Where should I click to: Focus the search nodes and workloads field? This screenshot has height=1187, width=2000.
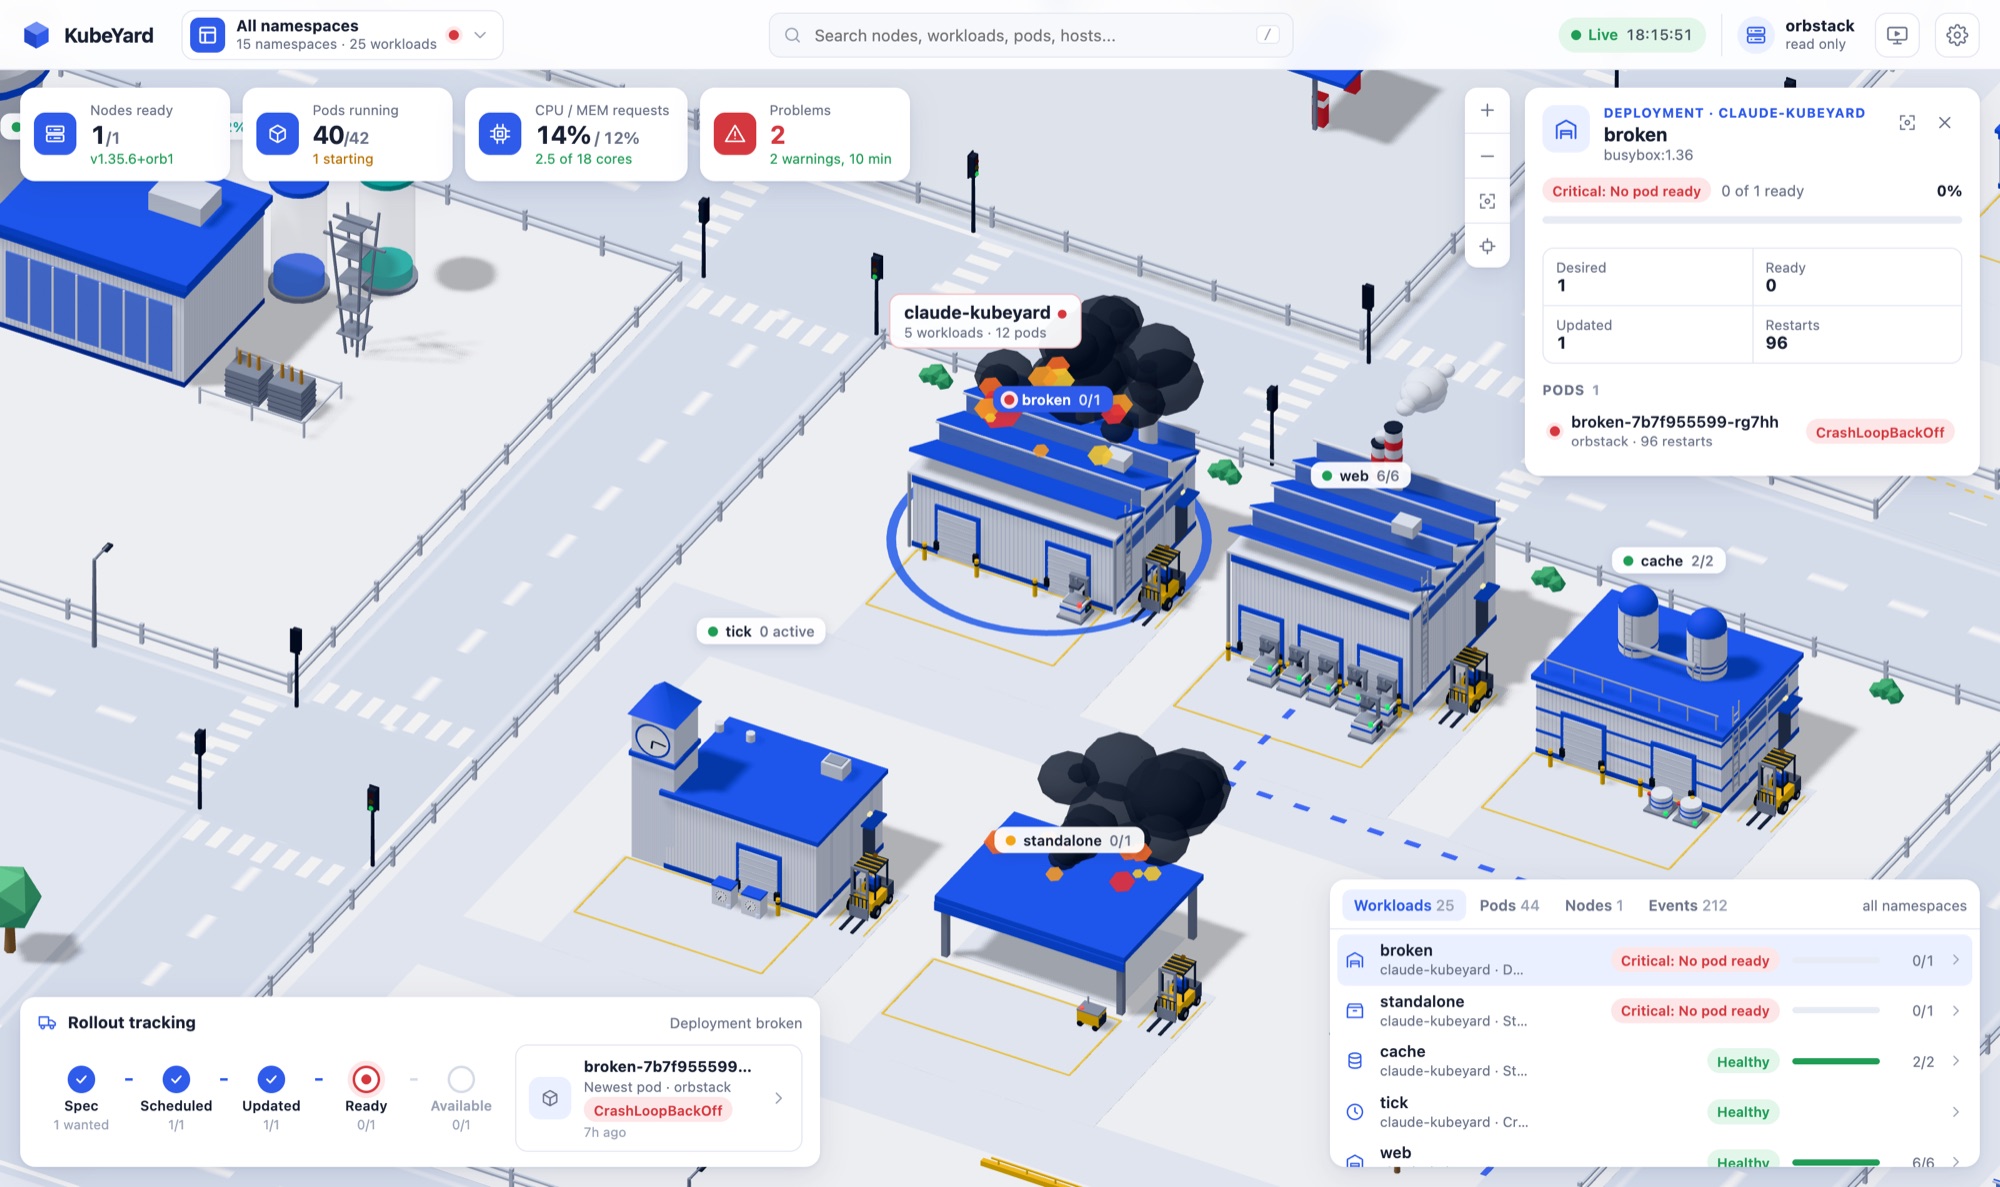pos(1030,35)
